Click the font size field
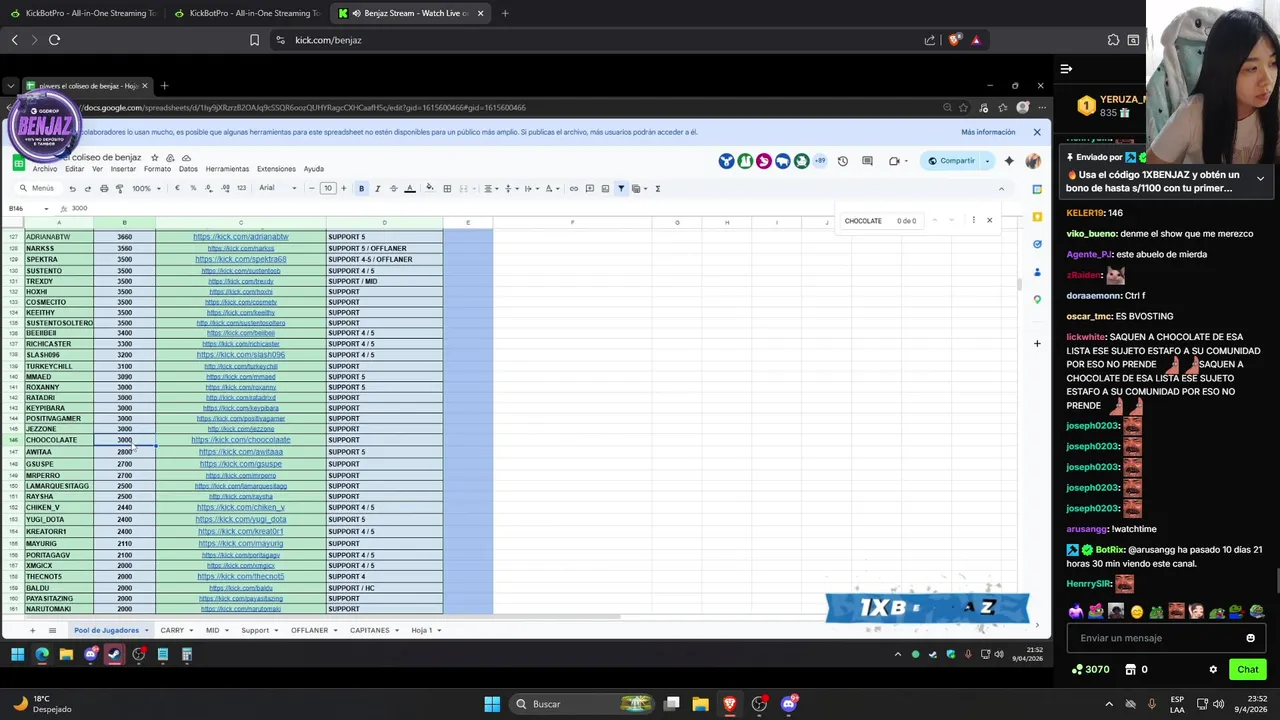The image size is (1280, 720). click(x=327, y=188)
